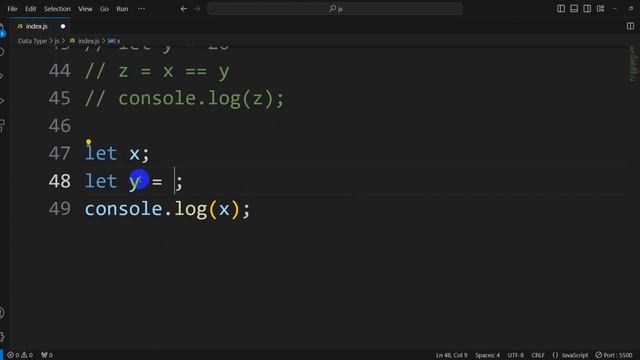This screenshot has height=360, width=640.
Task: Click the command center search box
Action: (x=335, y=9)
